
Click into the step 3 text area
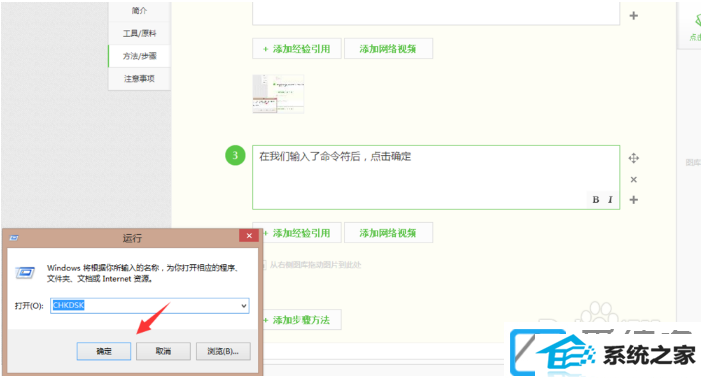[x=436, y=177]
